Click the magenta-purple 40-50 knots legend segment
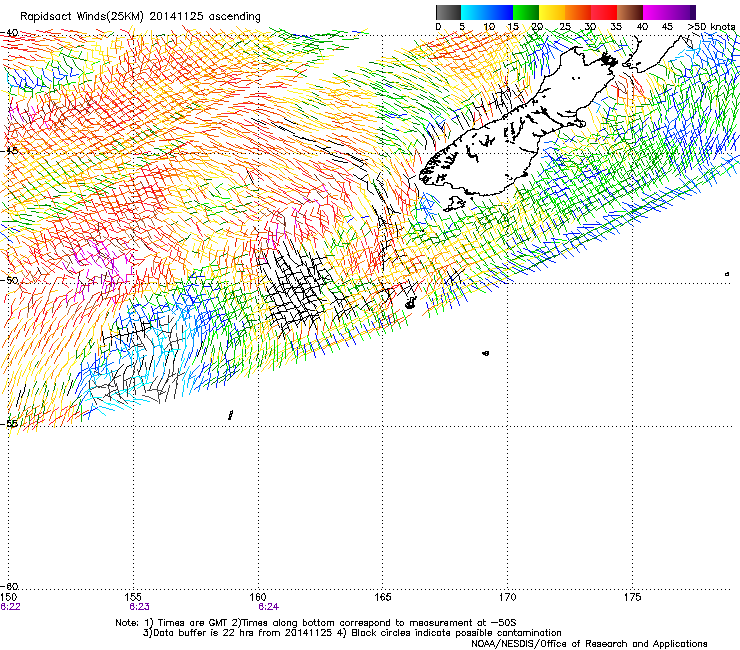 pos(669,12)
